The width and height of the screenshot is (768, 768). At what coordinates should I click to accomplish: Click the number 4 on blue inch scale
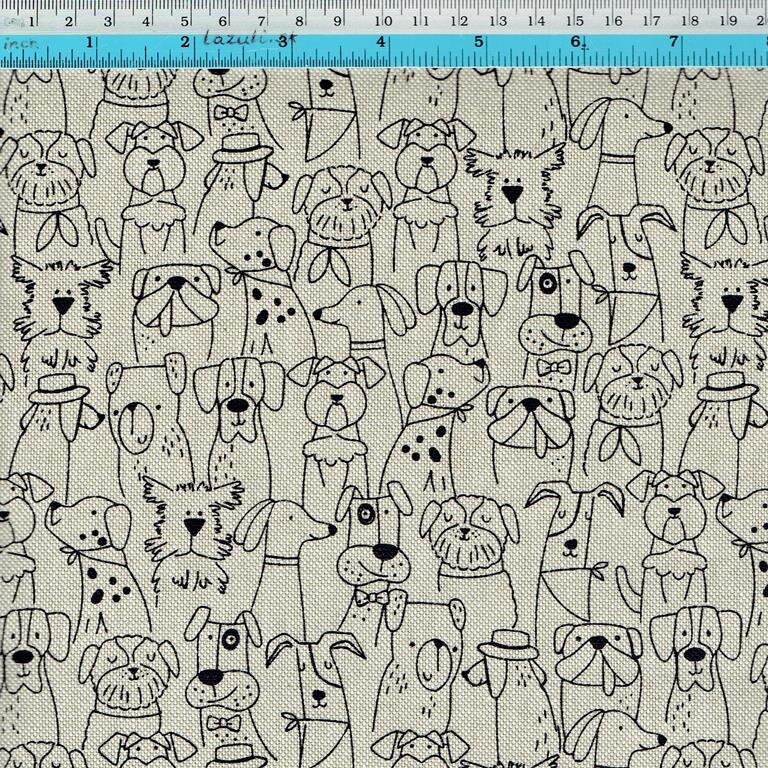pyautogui.click(x=381, y=42)
